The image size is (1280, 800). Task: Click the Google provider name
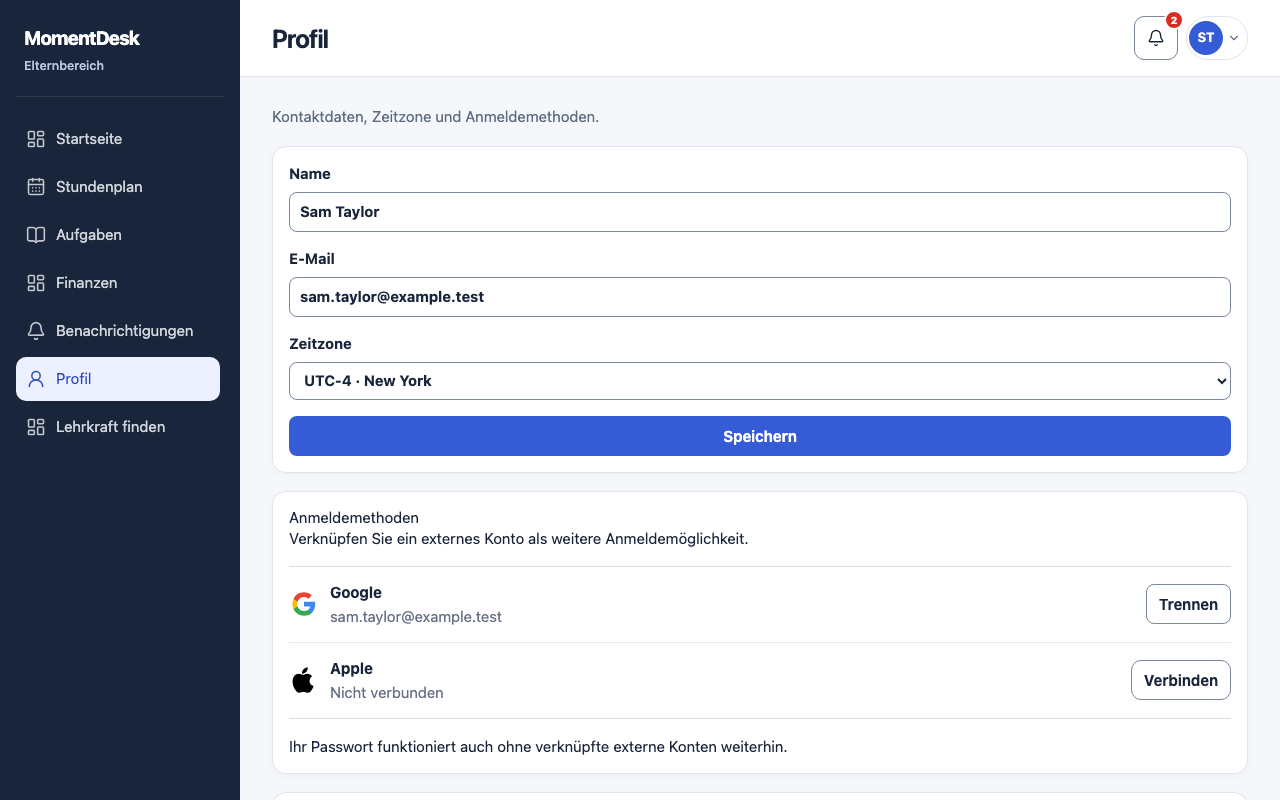pos(356,593)
